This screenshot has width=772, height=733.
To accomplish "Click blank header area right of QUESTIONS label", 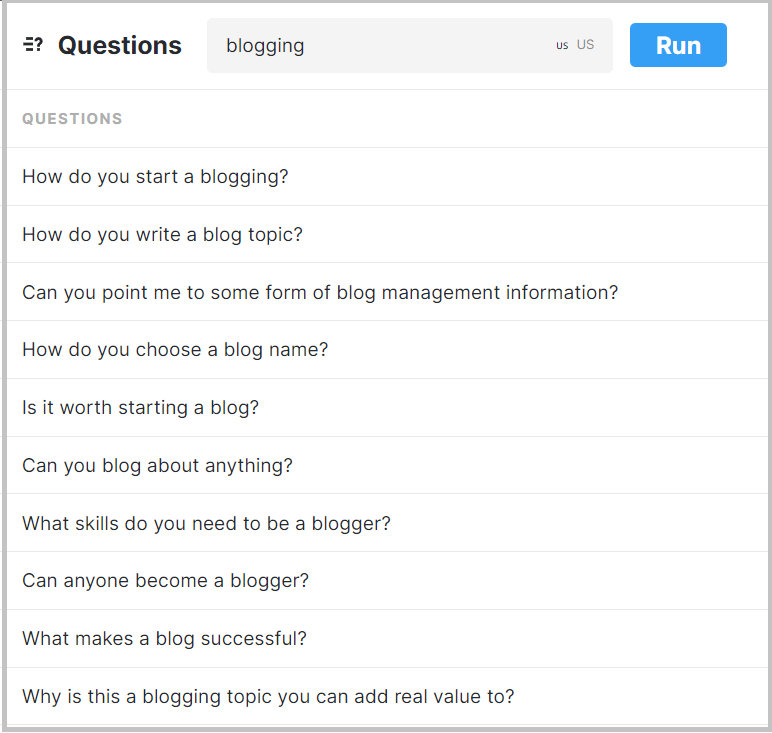I will 450,119.
